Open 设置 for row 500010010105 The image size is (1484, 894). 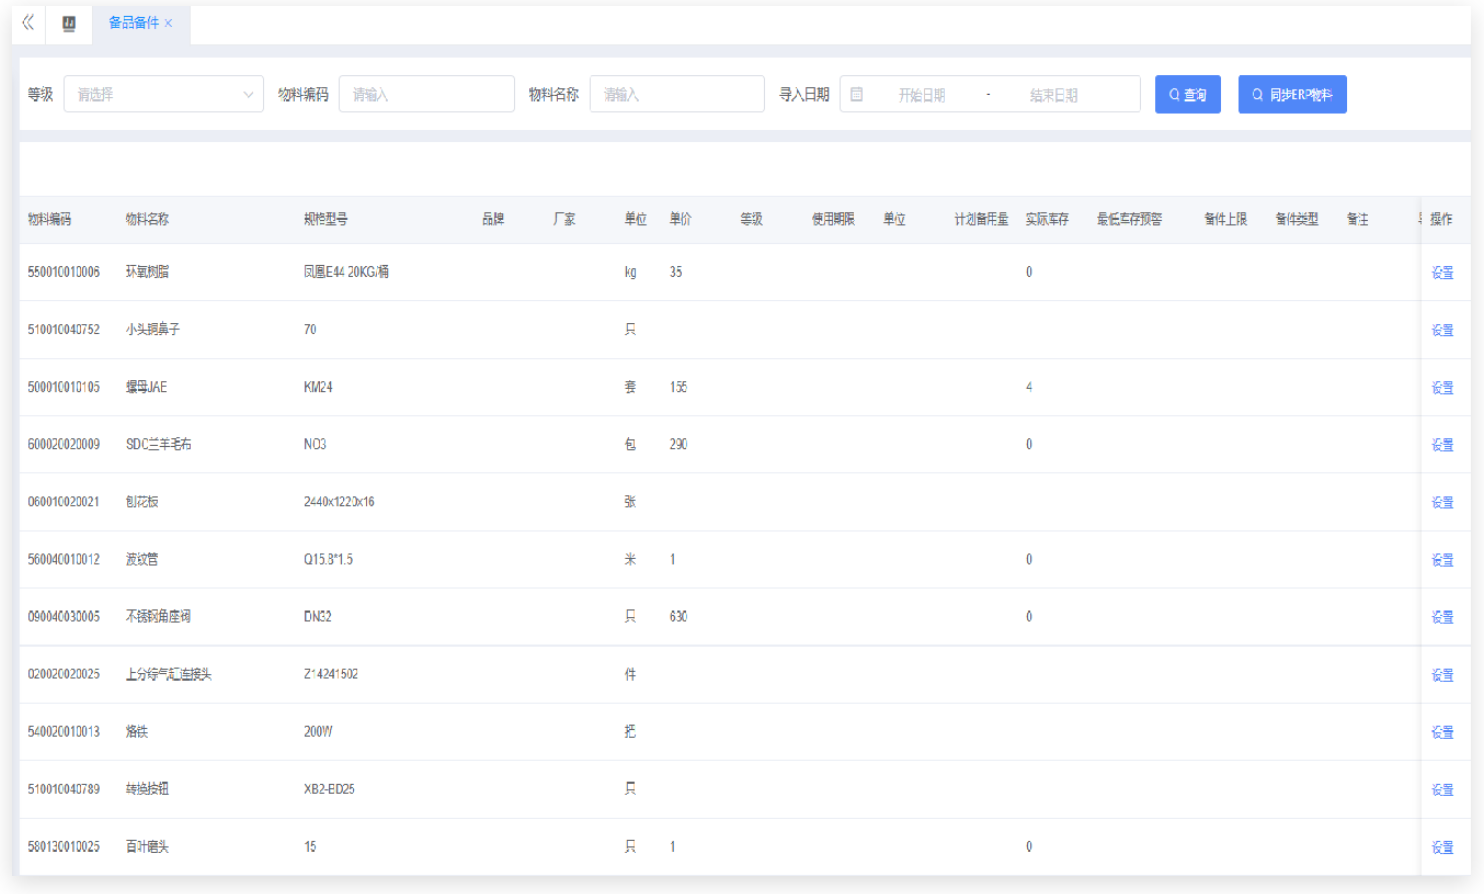click(x=1442, y=388)
